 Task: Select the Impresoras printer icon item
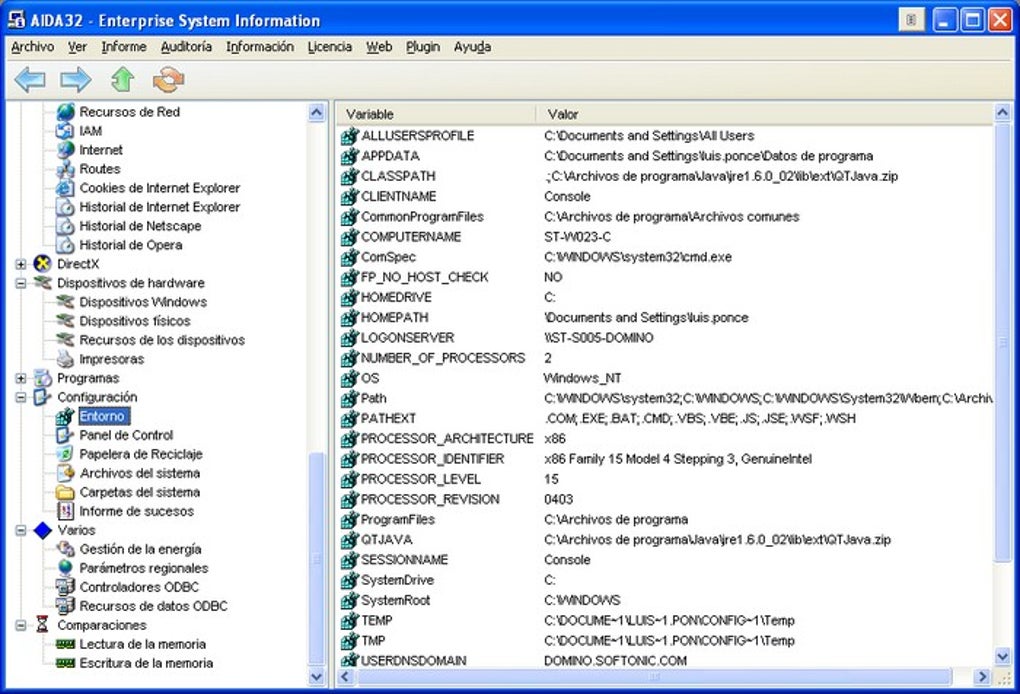click(x=65, y=359)
